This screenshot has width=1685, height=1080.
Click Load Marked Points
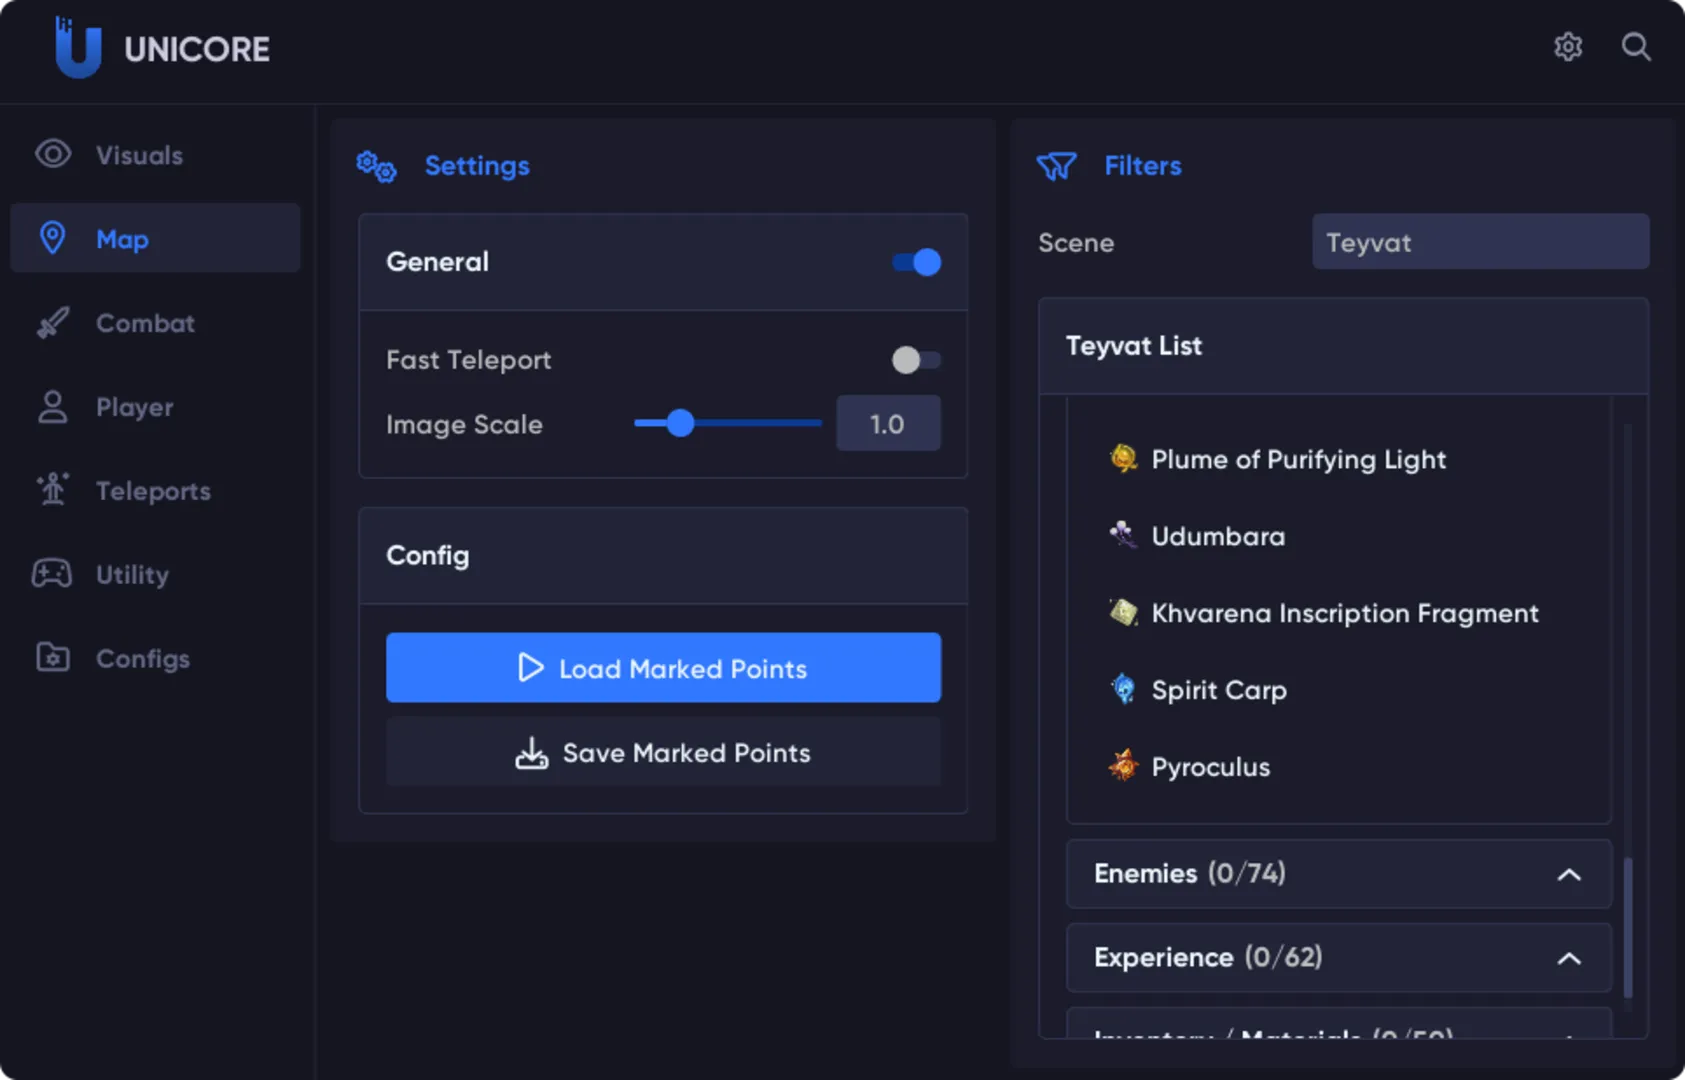click(x=663, y=668)
